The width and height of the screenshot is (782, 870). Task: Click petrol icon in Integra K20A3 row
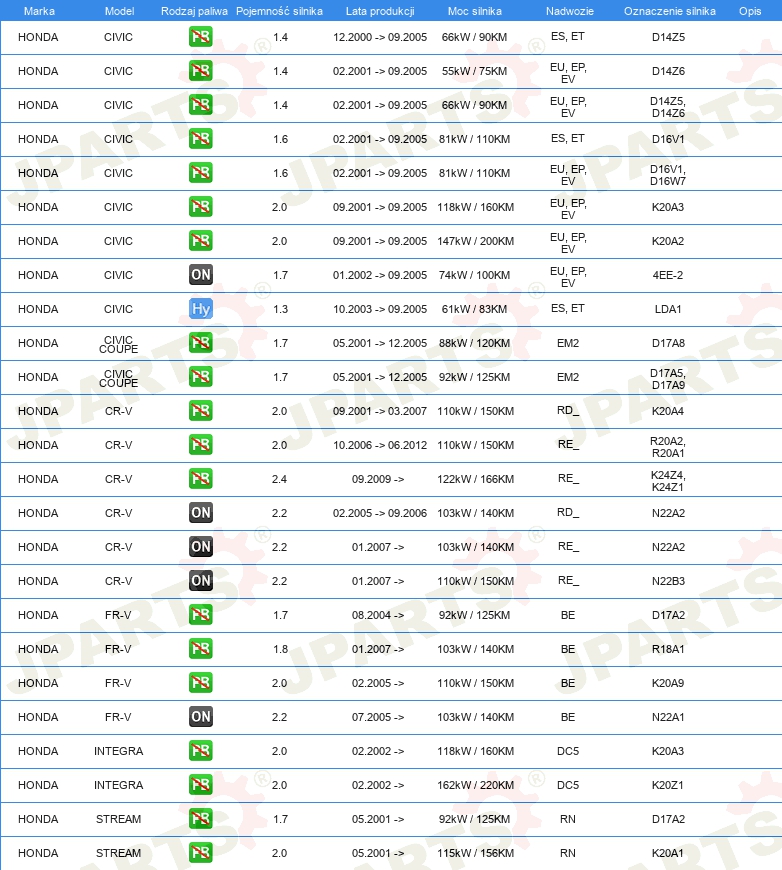(x=200, y=751)
